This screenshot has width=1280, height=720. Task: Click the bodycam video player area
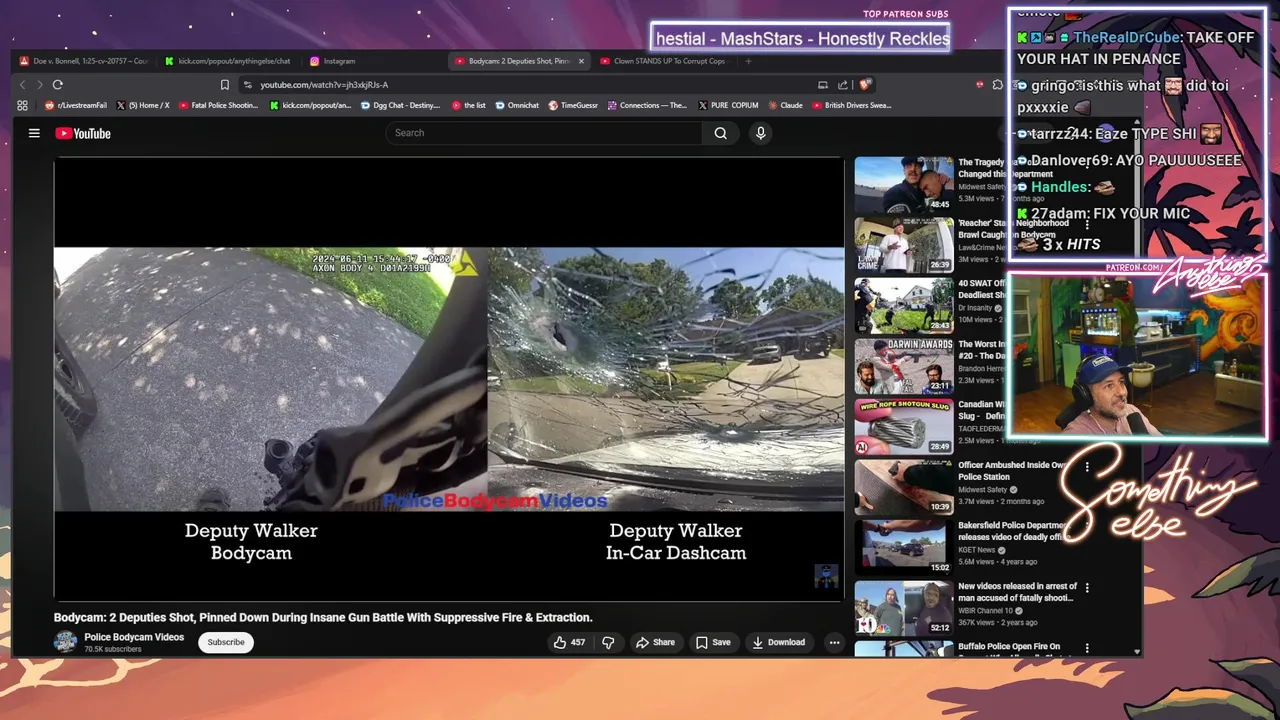(x=449, y=379)
